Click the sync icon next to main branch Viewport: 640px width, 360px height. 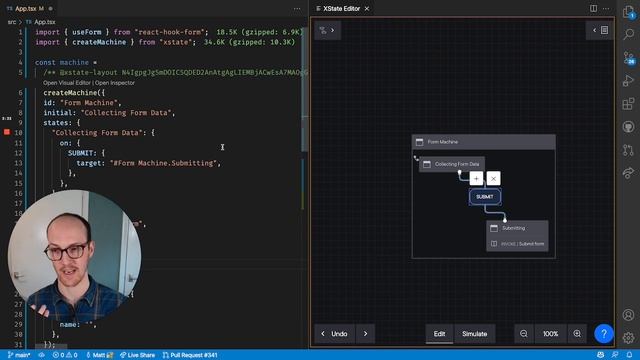tap(42, 355)
